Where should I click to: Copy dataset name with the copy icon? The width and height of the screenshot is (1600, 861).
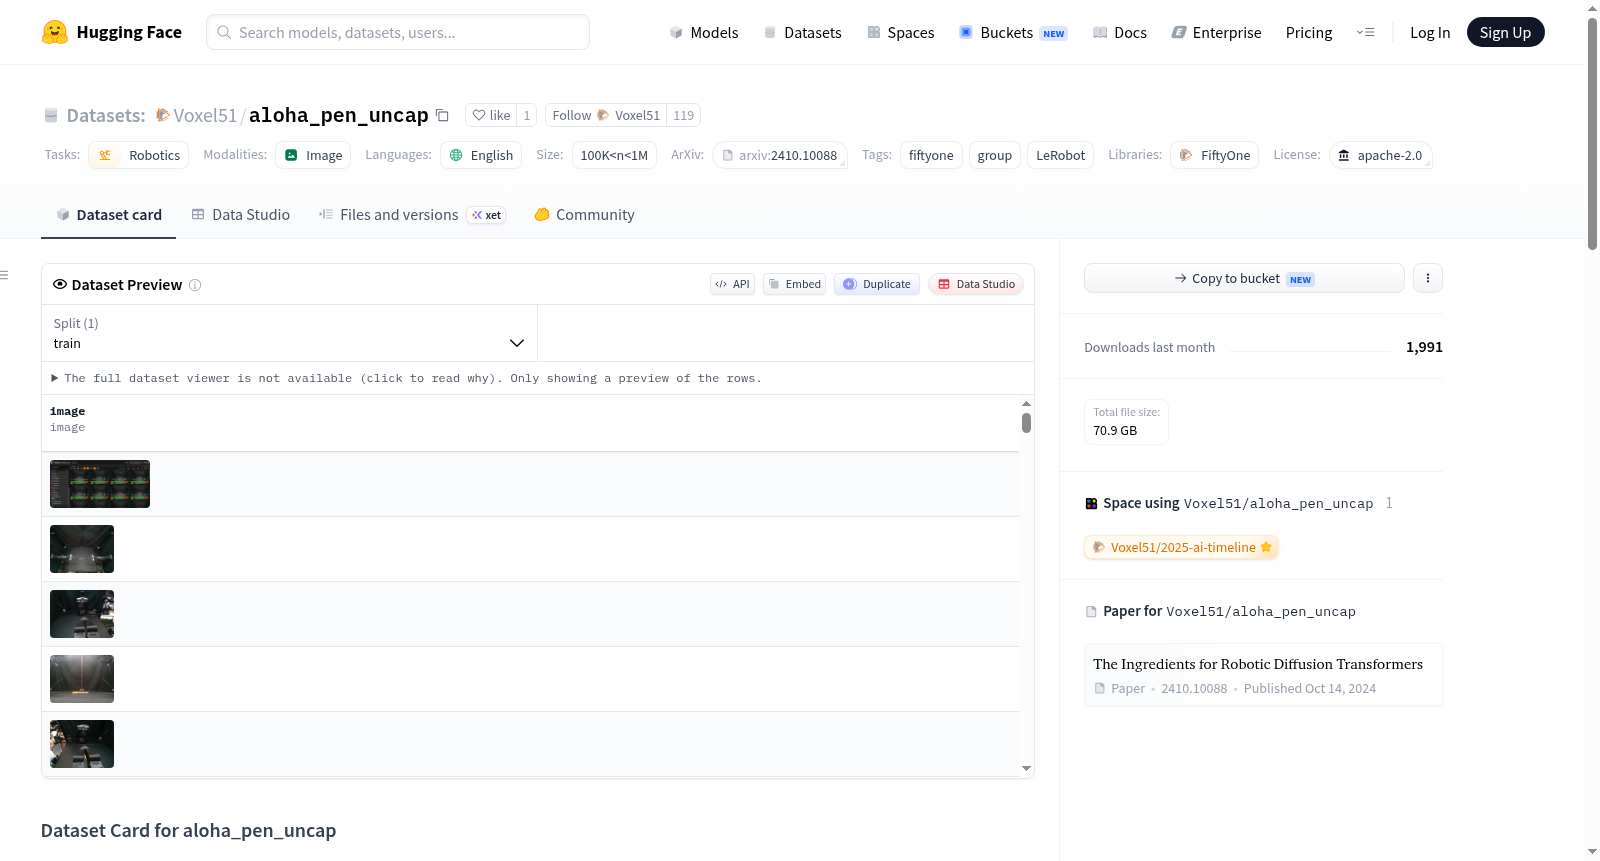pos(442,115)
